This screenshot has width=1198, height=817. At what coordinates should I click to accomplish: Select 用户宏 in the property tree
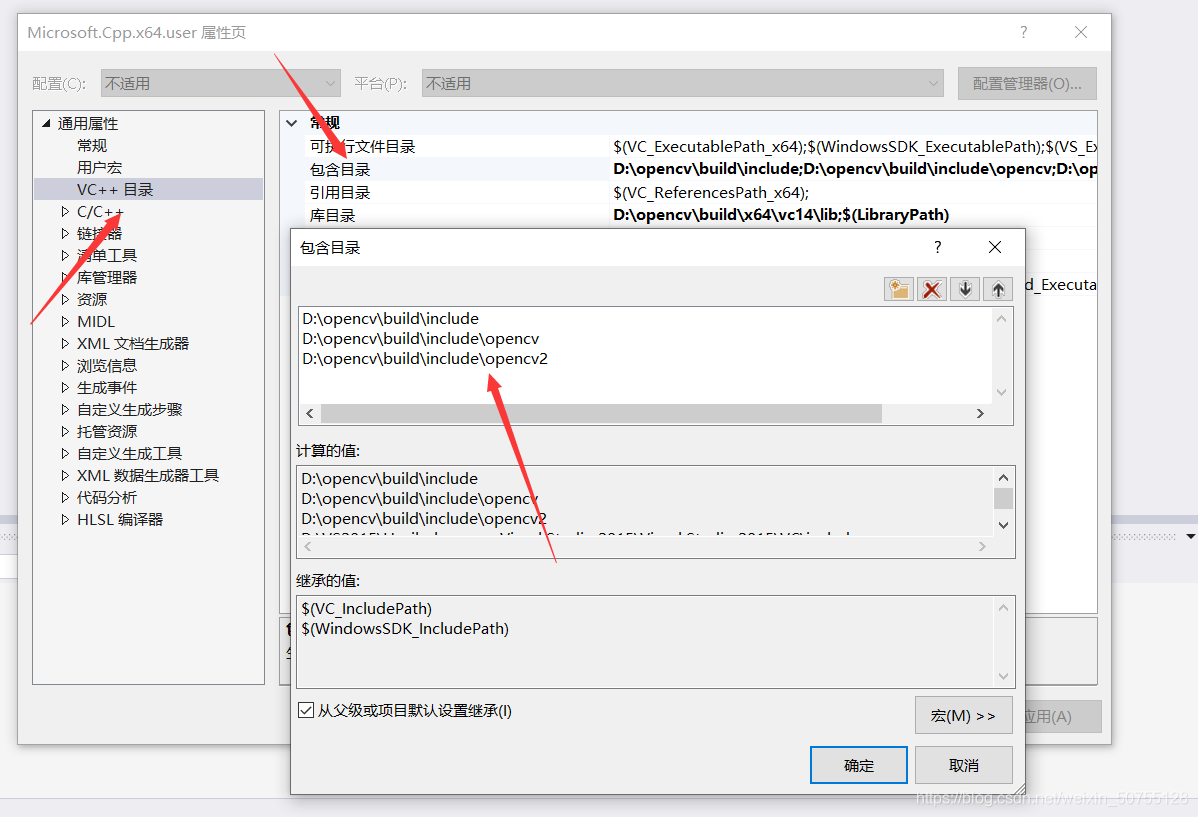pyautogui.click(x=99, y=167)
